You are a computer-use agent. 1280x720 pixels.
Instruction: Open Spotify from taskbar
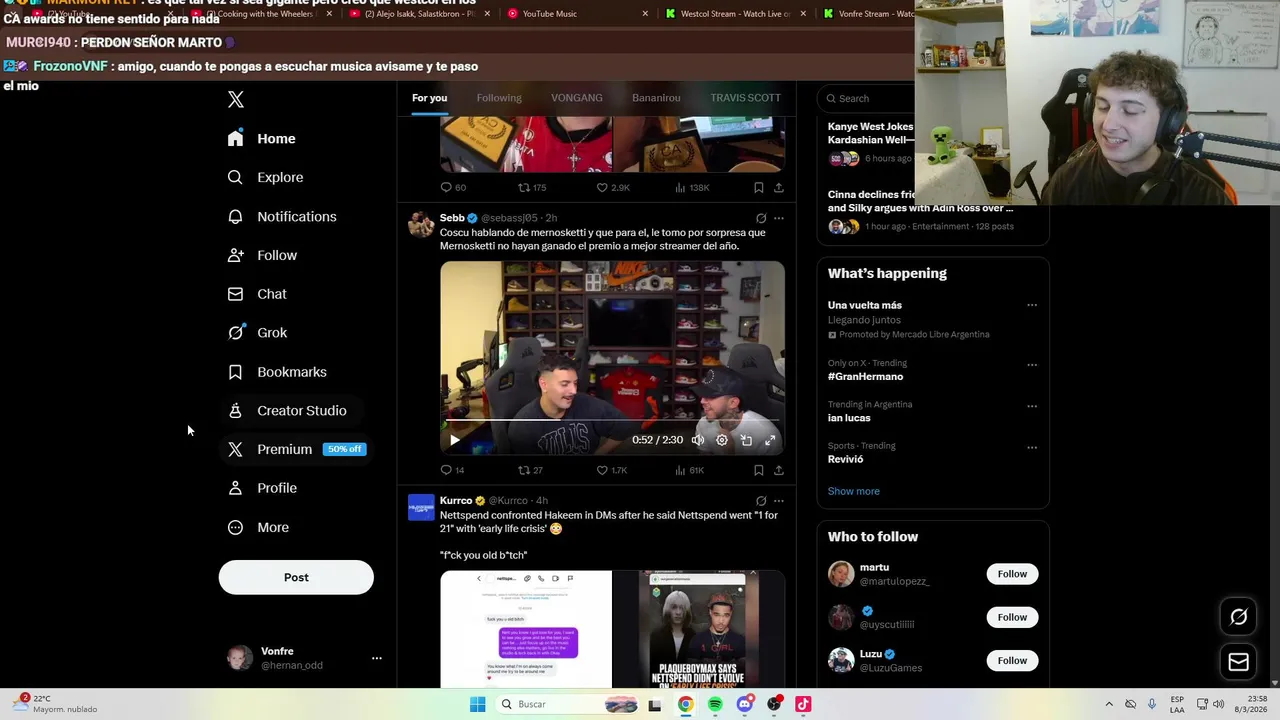point(715,705)
